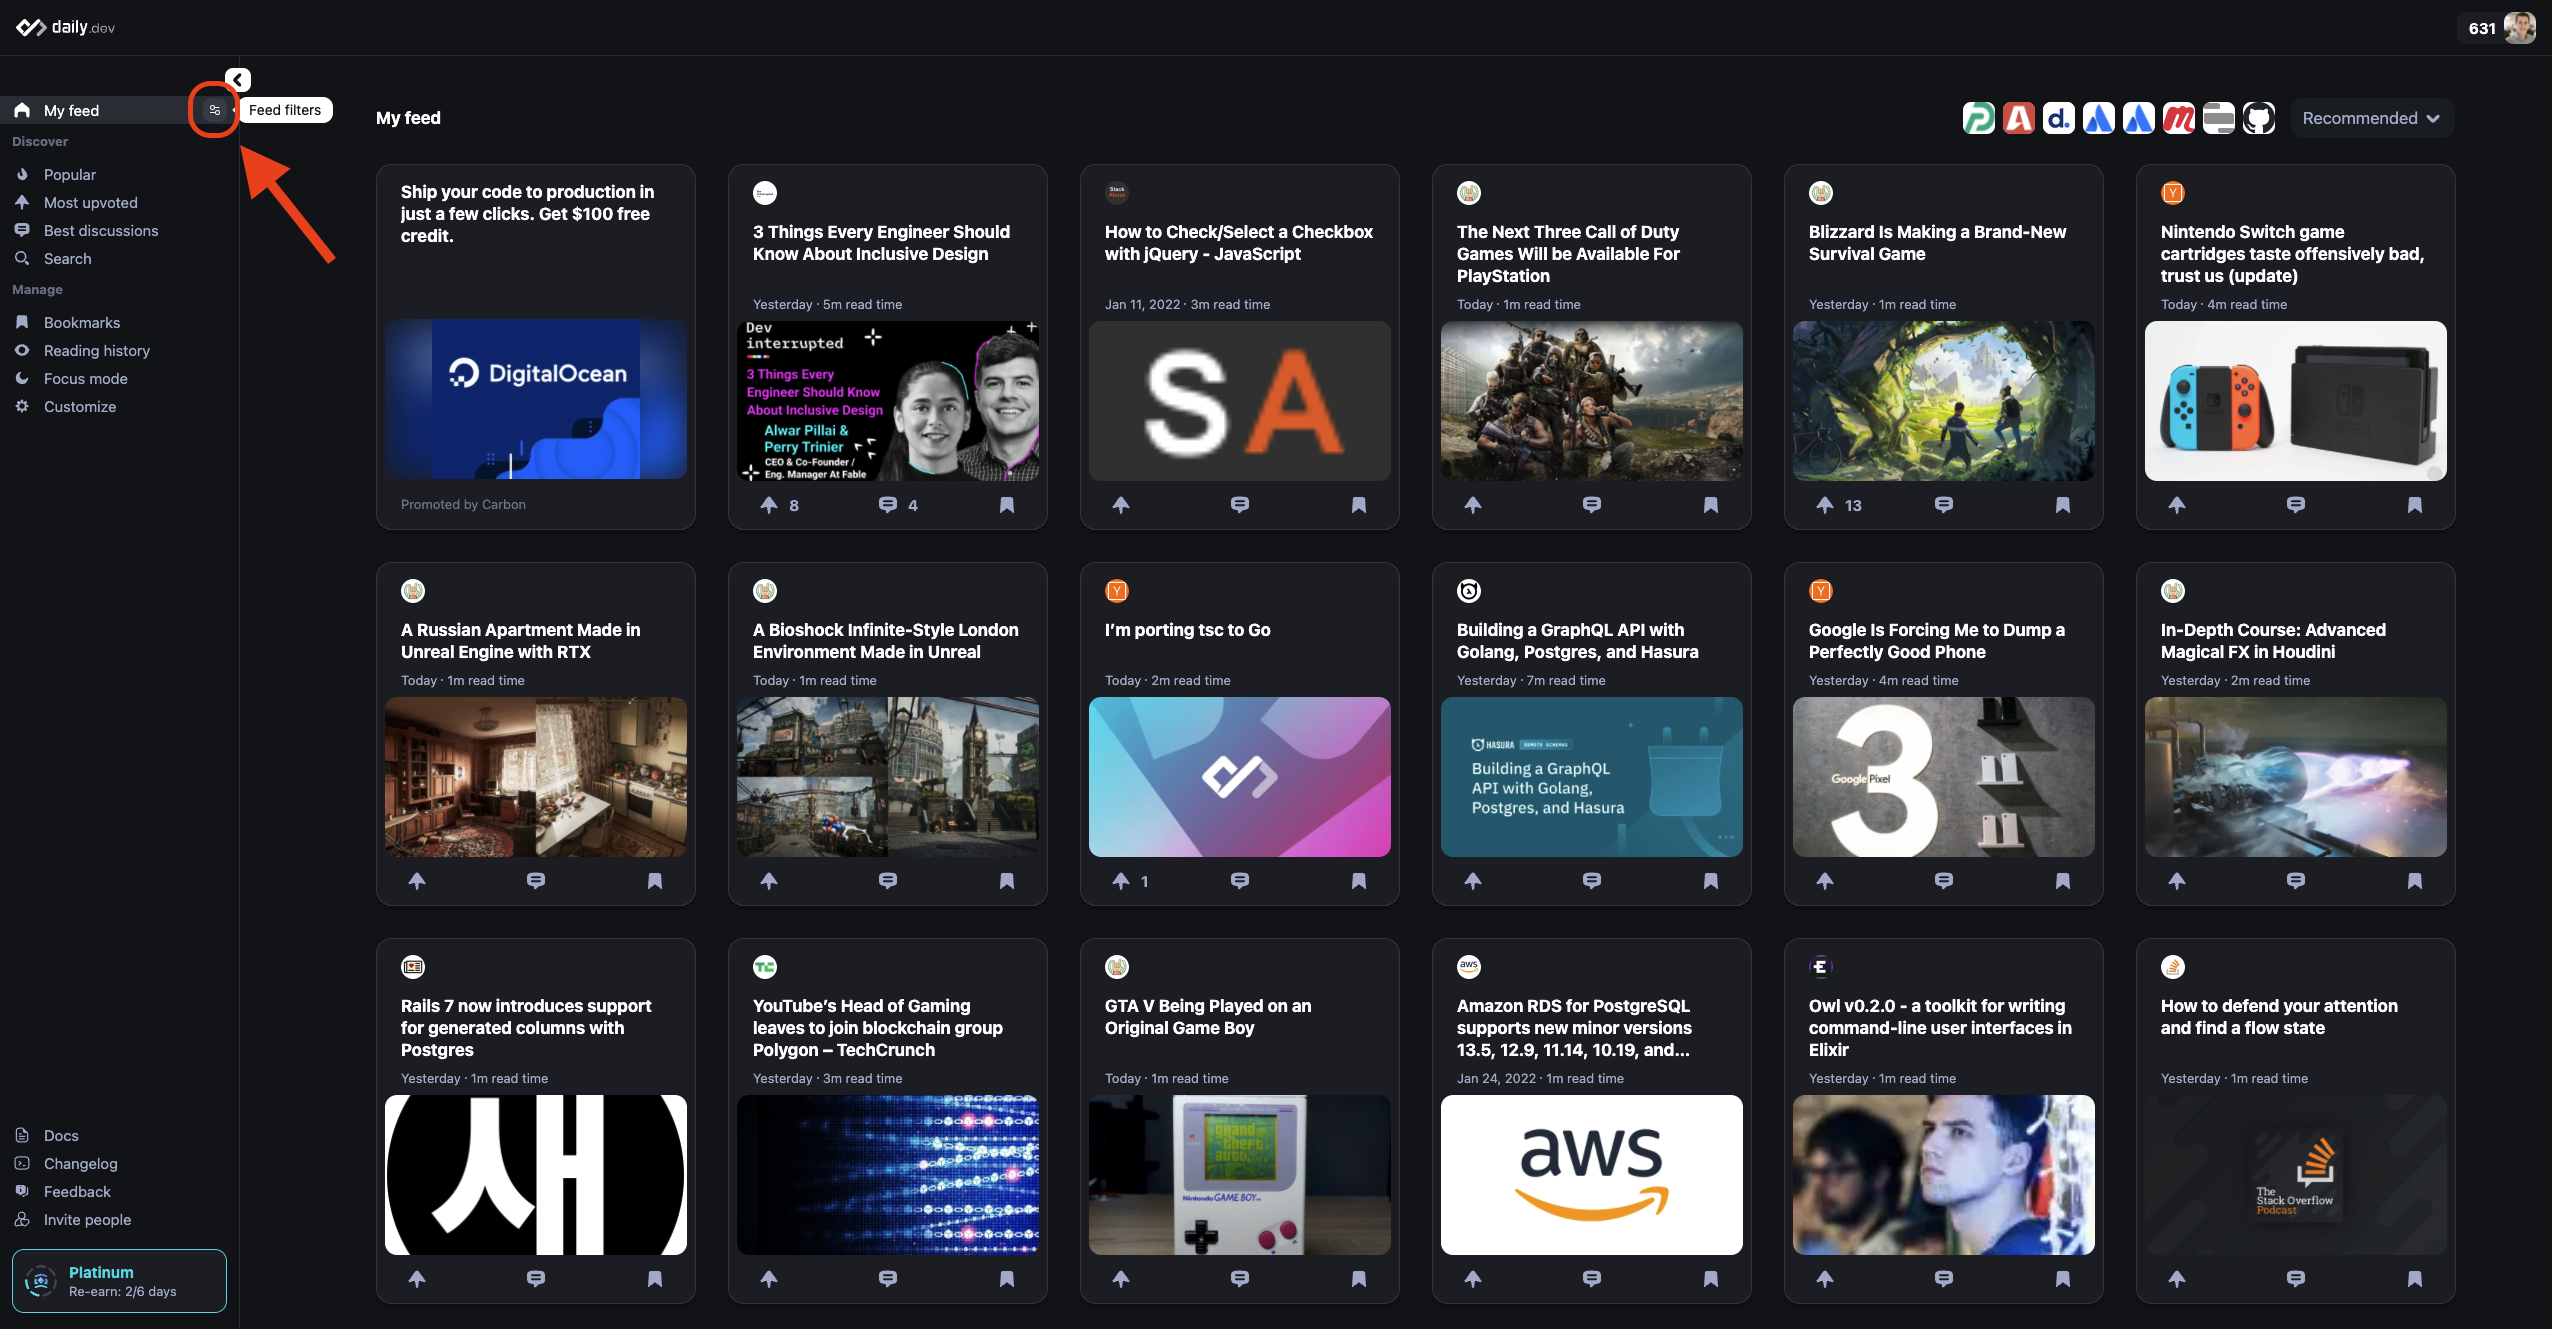Bookmark the defend your attention post
This screenshot has width=2552, height=1329.
tap(2415, 1279)
